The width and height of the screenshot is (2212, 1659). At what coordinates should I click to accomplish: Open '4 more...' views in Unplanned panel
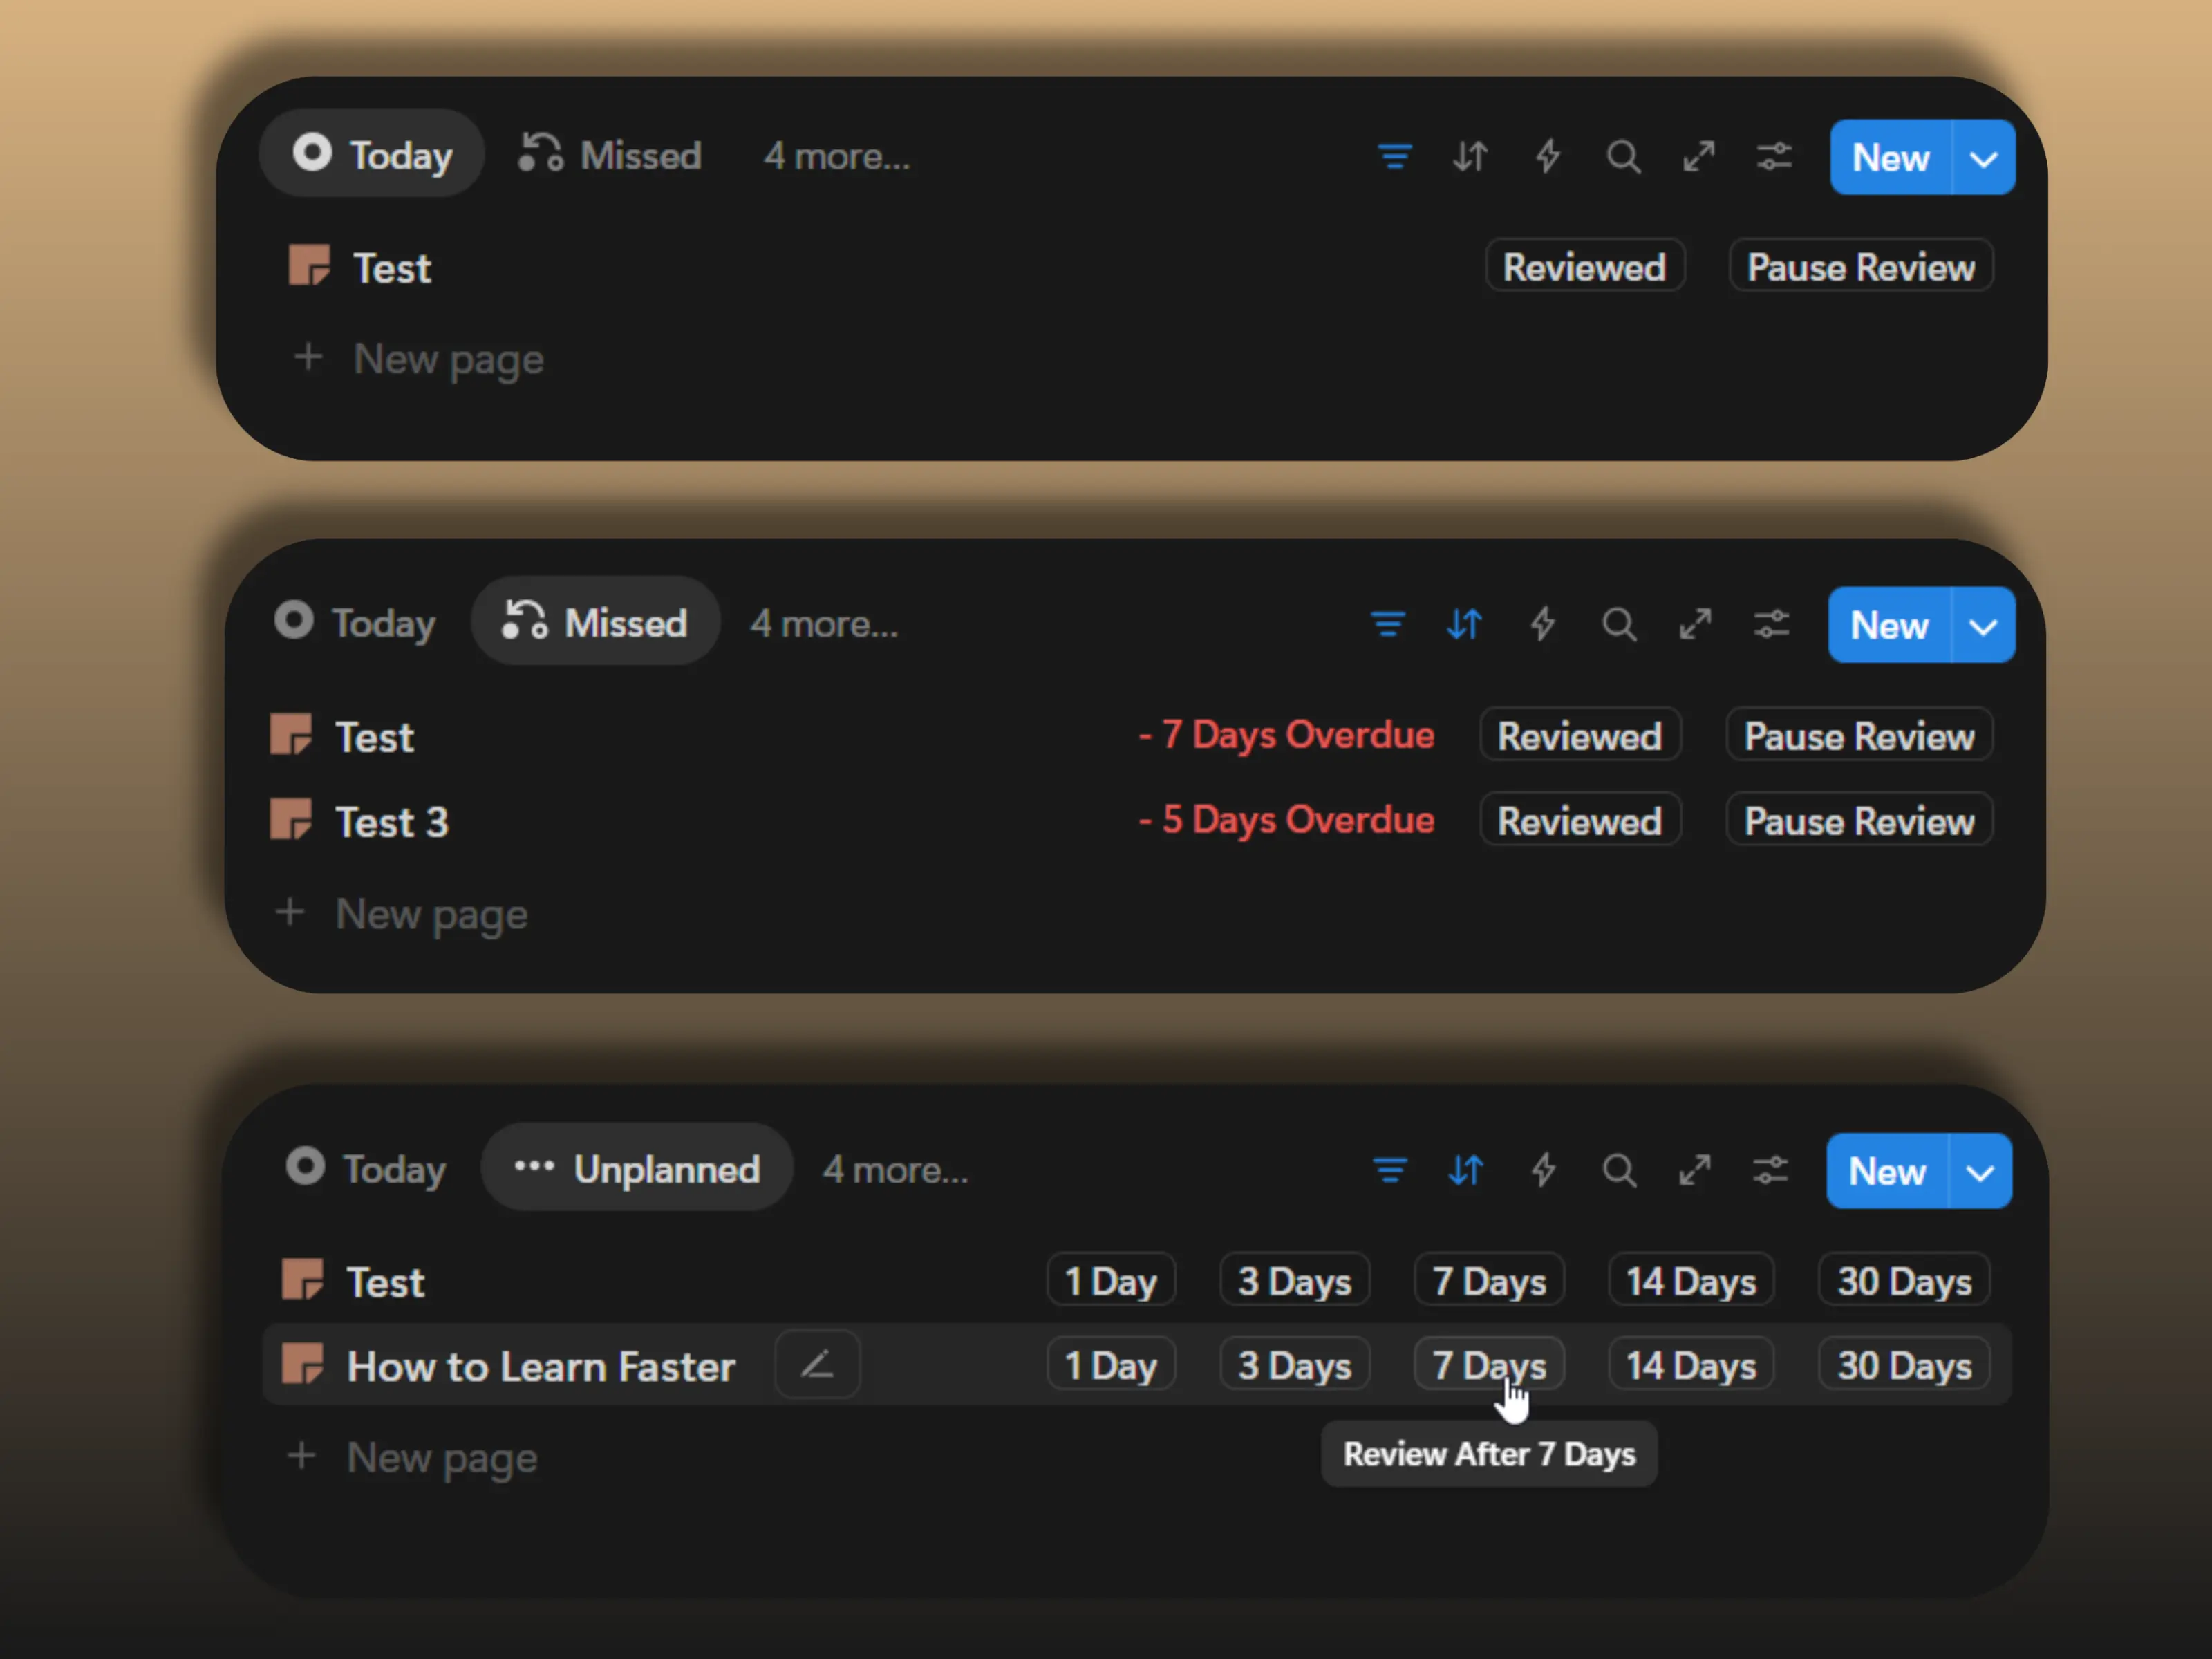(895, 1170)
